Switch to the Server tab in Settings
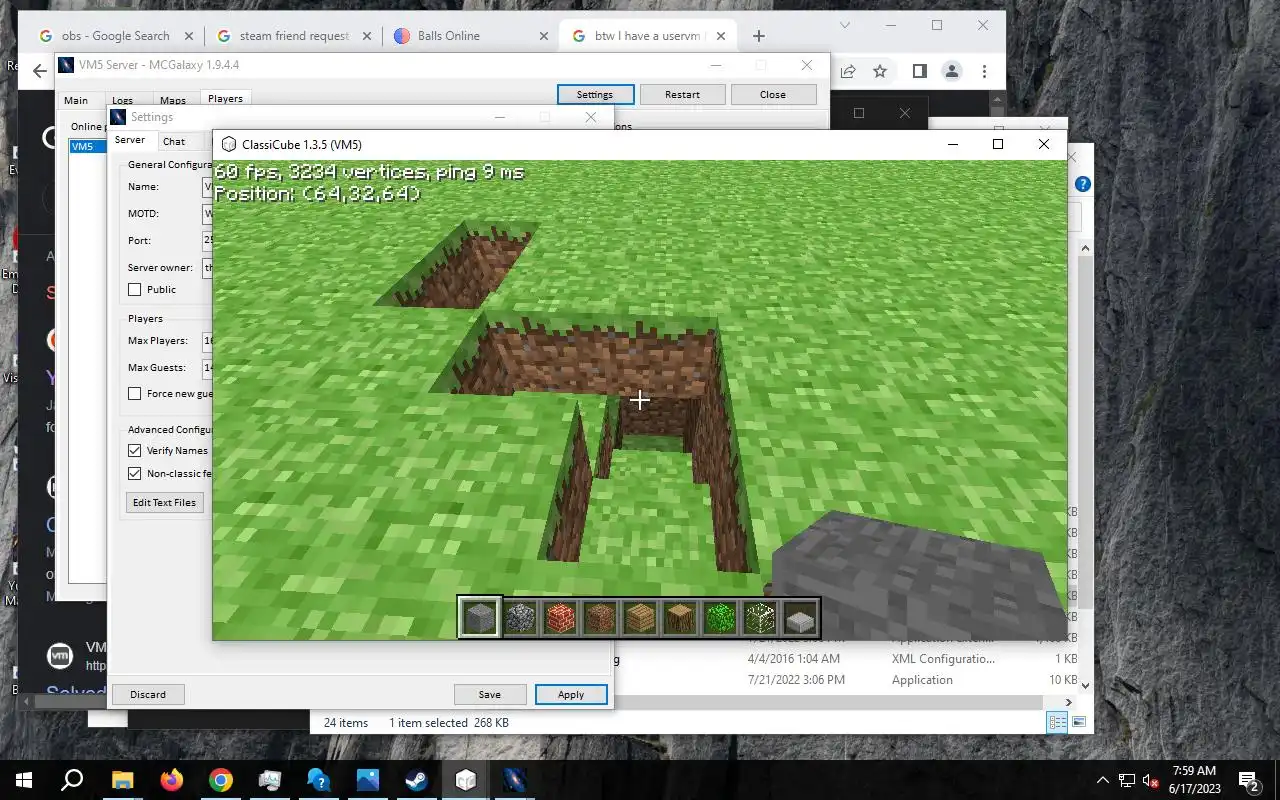 (130, 141)
